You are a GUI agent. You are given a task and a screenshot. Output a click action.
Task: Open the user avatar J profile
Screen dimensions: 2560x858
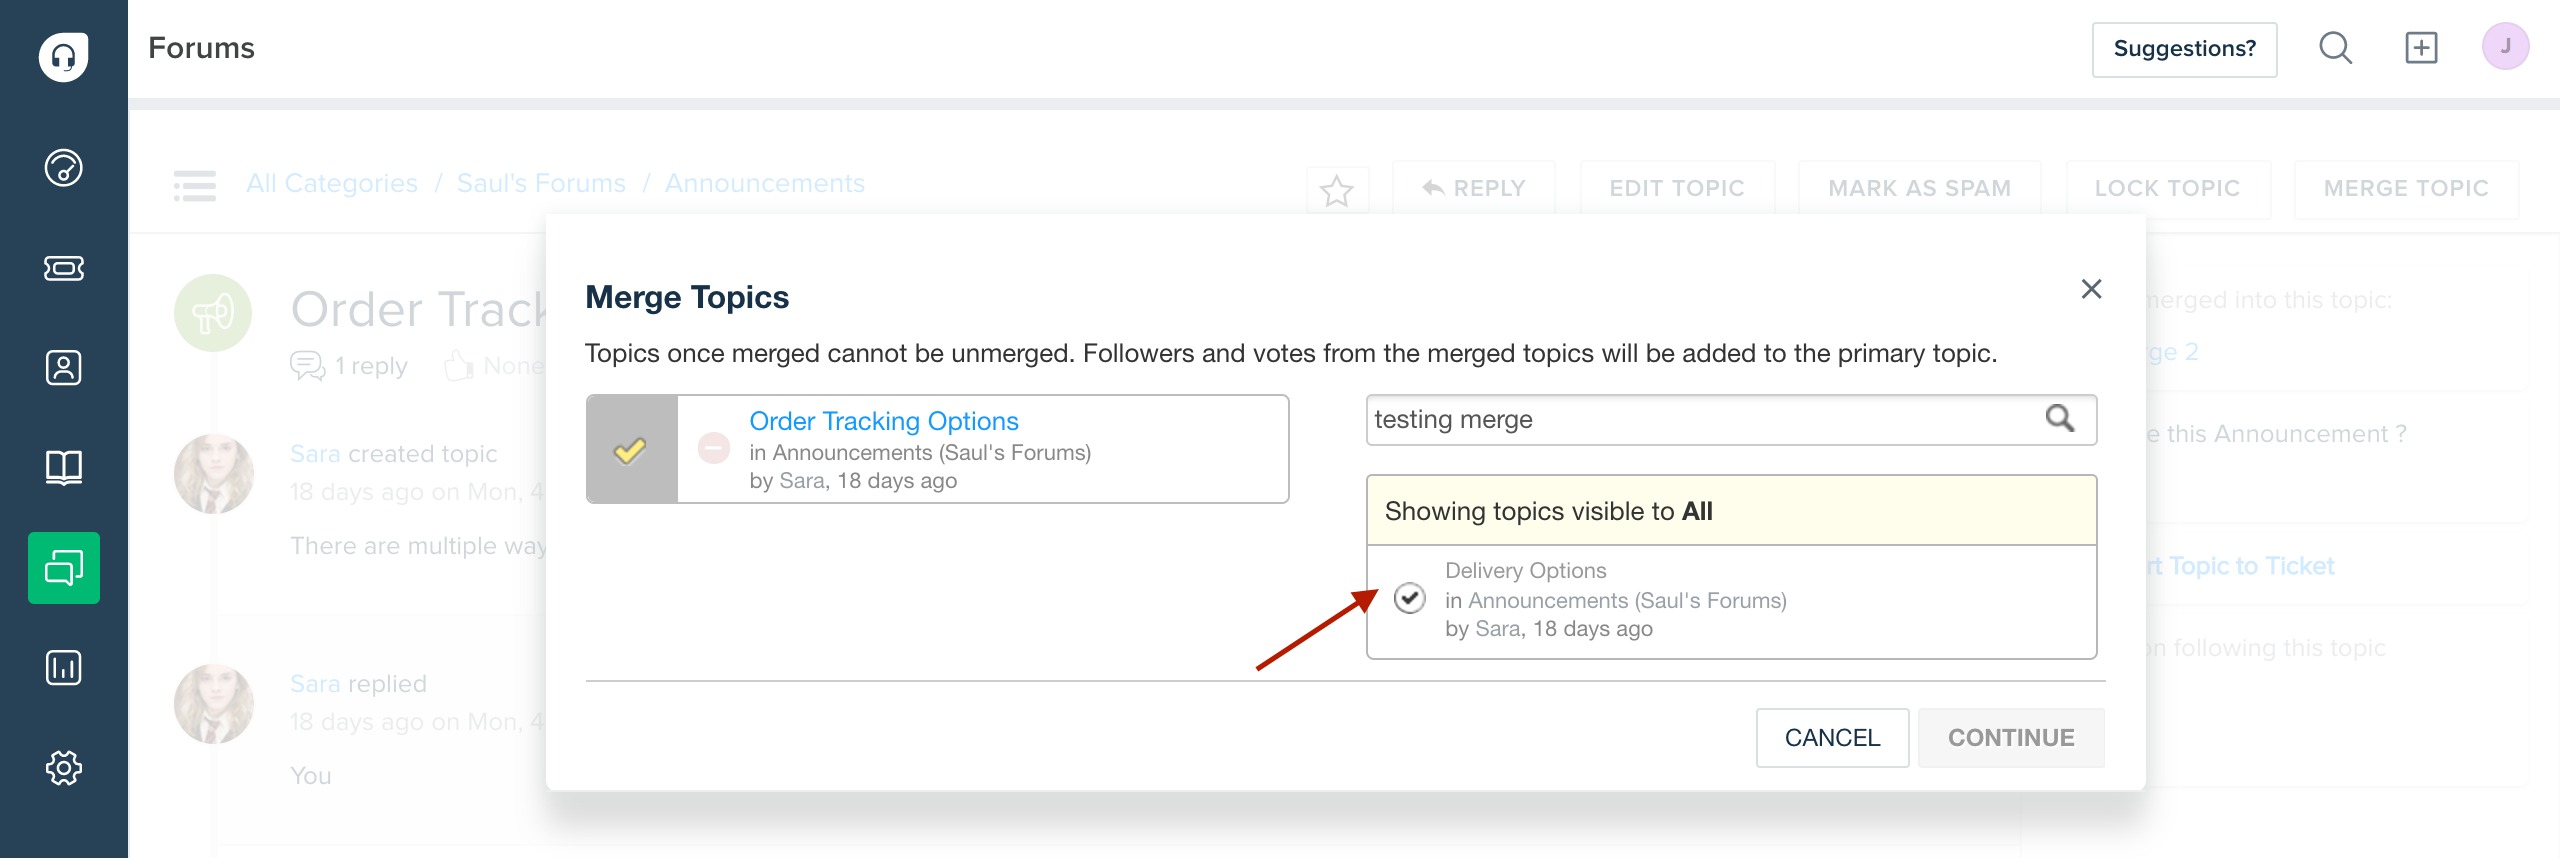(x=2505, y=47)
